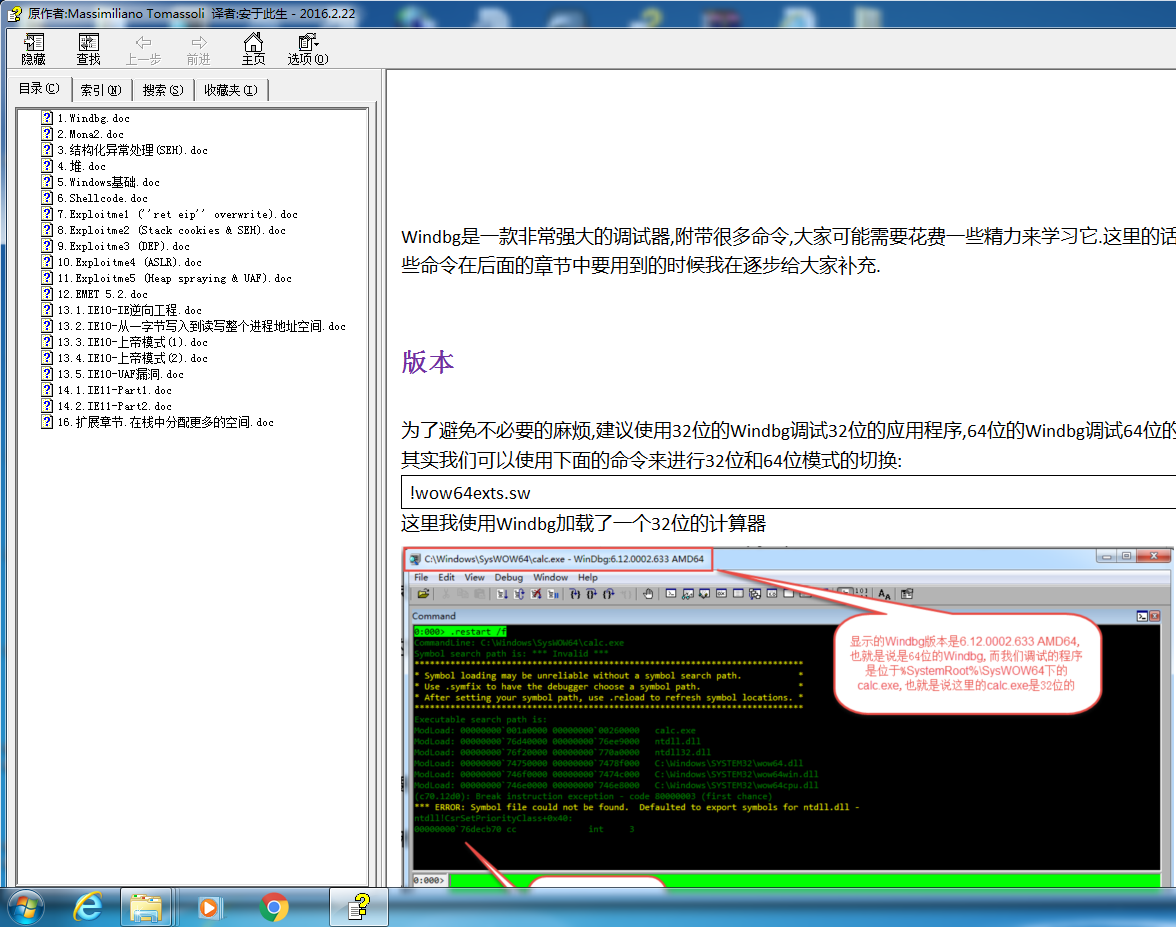Switch to the 搜索 (Search) tab
Image resolution: width=1176 pixels, height=927 pixels.
(x=163, y=90)
